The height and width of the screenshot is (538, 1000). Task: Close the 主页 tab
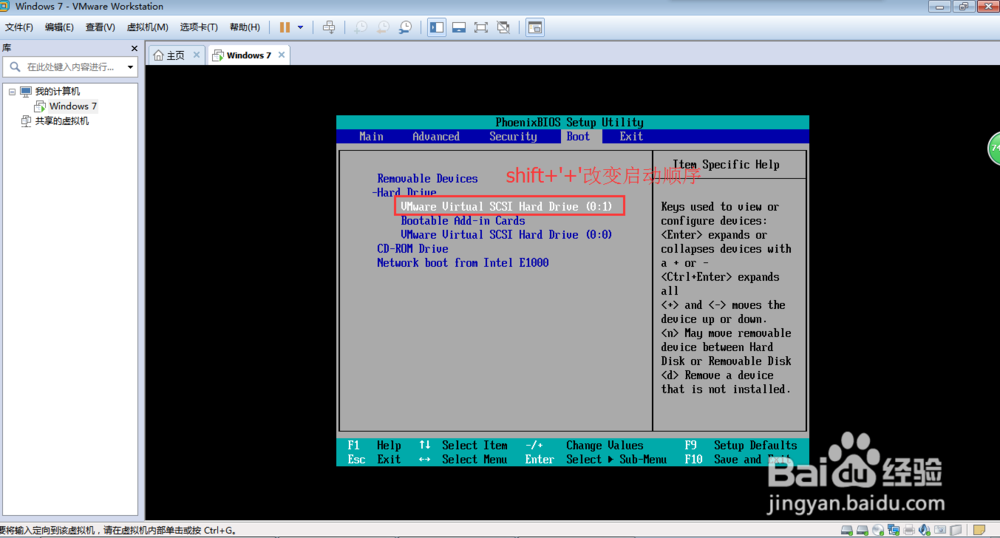(x=196, y=55)
